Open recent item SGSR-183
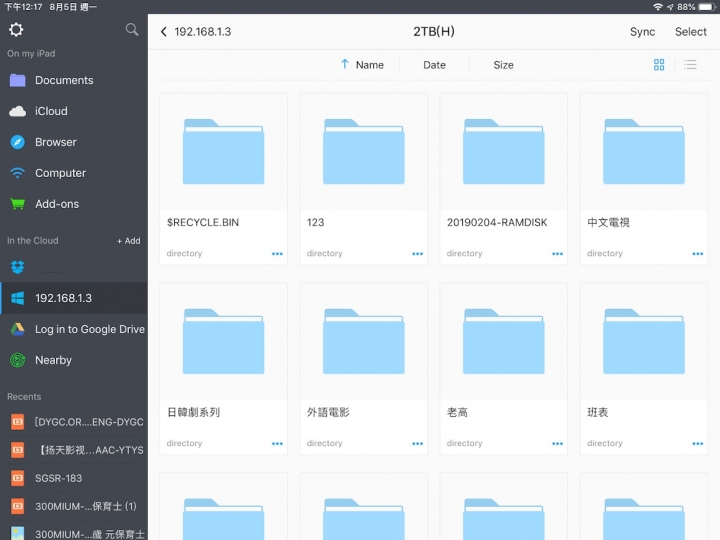This screenshot has height=540, width=720. click(73, 478)
